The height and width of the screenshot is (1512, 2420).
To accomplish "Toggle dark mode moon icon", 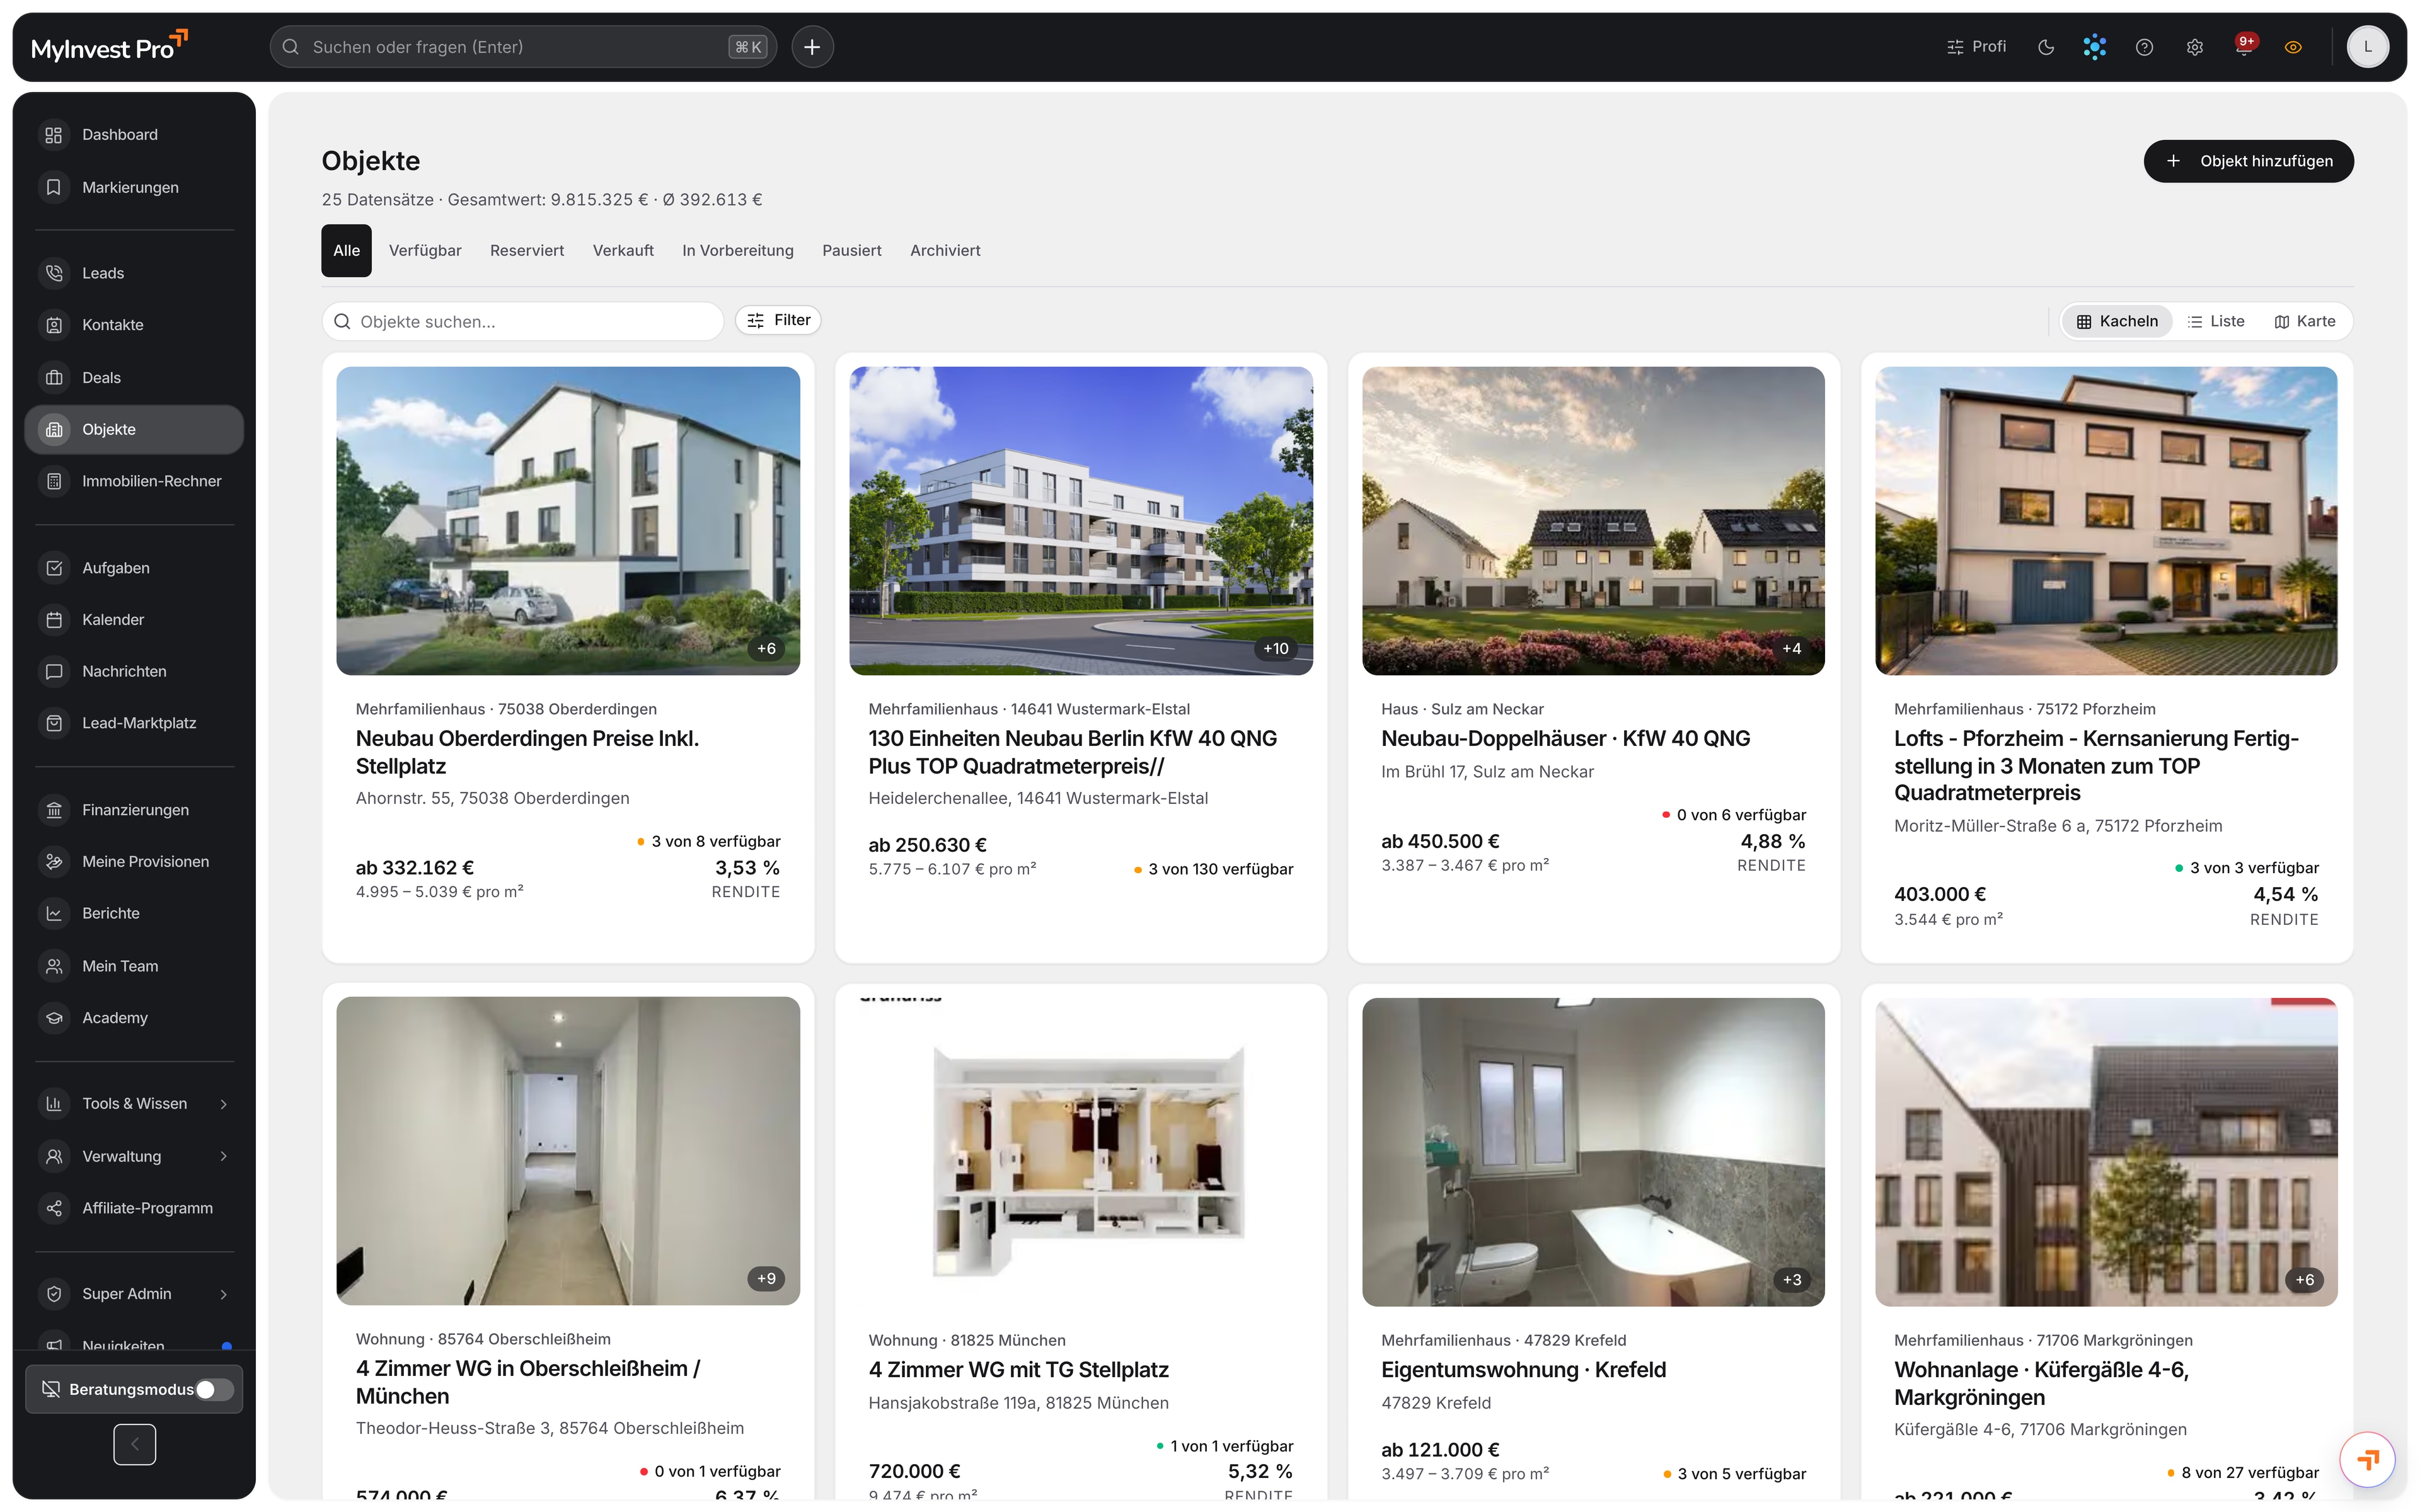I will [x=2046, y=47].
